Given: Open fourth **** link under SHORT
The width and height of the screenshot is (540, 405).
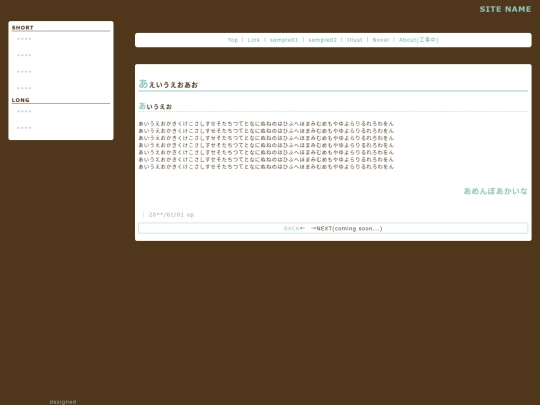Looking at the screenshot, I should coord(24,88).
